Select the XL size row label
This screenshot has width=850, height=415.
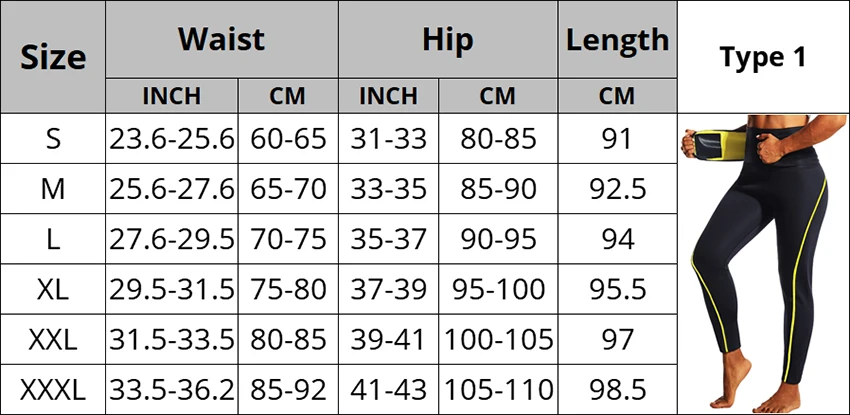coord(53,290)
